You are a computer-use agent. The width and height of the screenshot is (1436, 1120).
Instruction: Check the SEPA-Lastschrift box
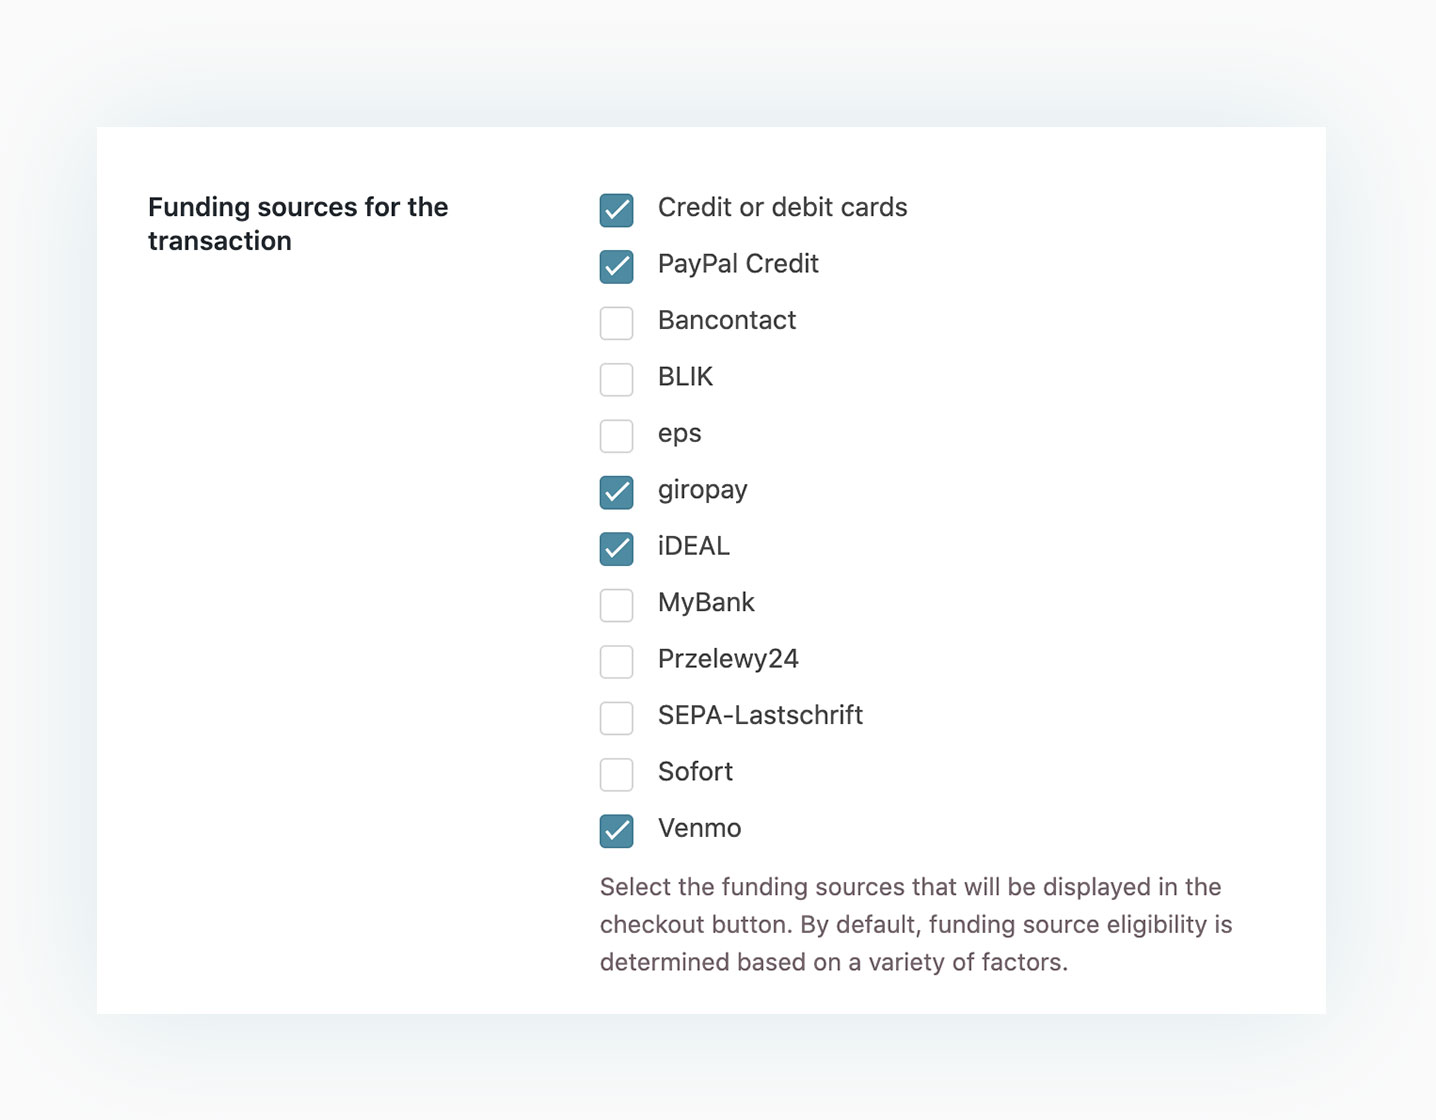616,718
